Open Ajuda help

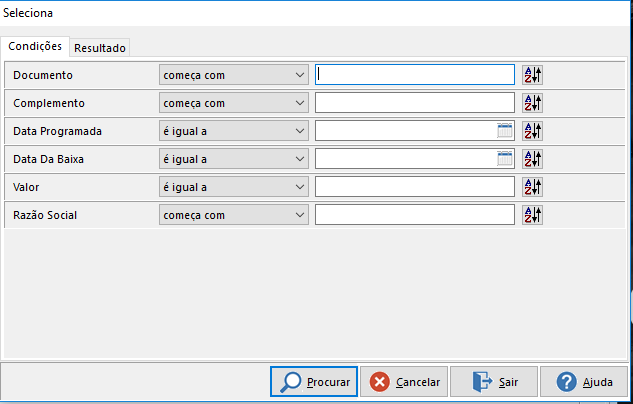(x=584, y=382)
